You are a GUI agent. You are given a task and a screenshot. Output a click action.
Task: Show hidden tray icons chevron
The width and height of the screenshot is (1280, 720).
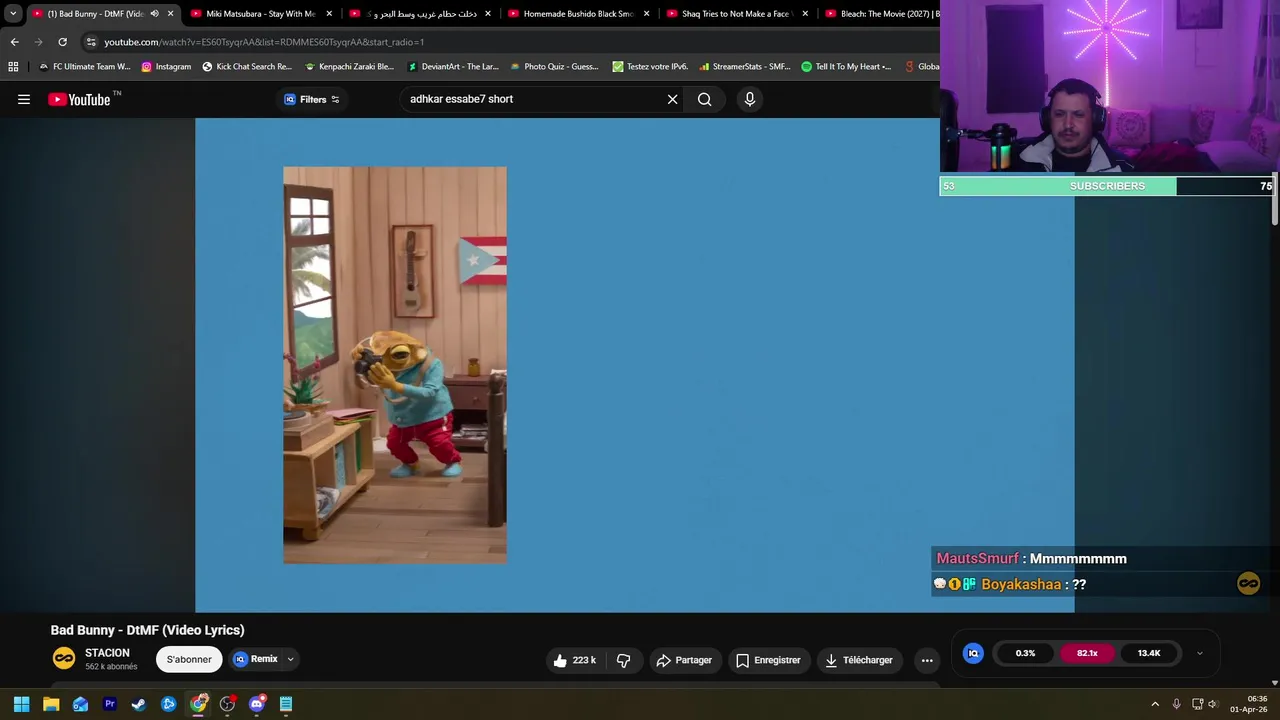coord(1155,704)
